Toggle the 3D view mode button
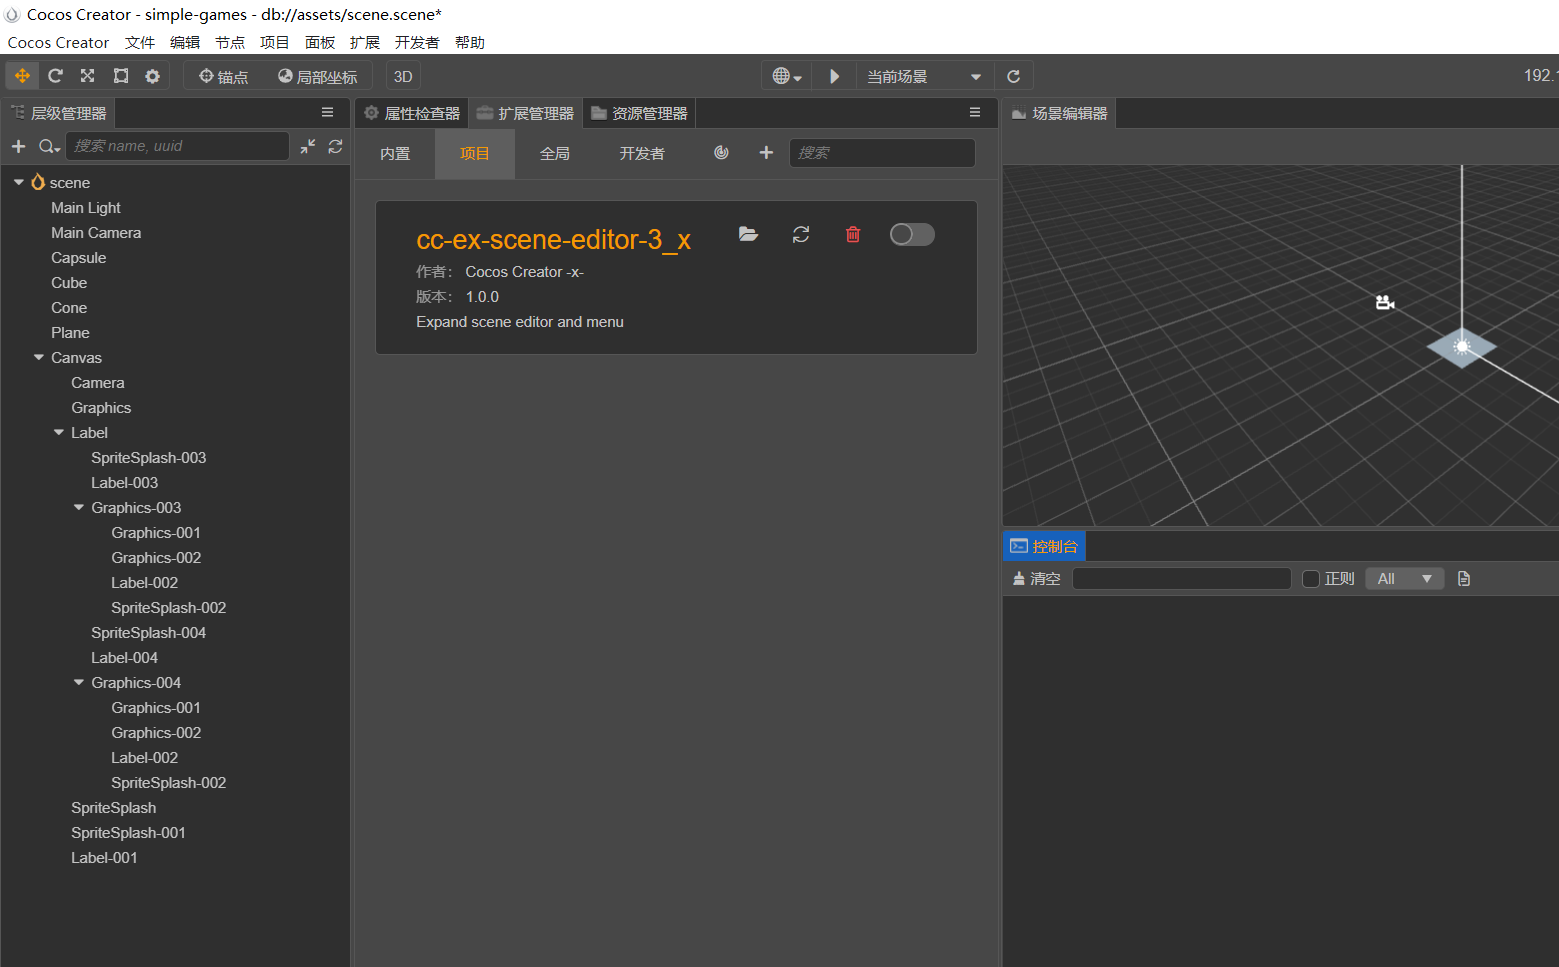1559x967 pixels. 403,76
